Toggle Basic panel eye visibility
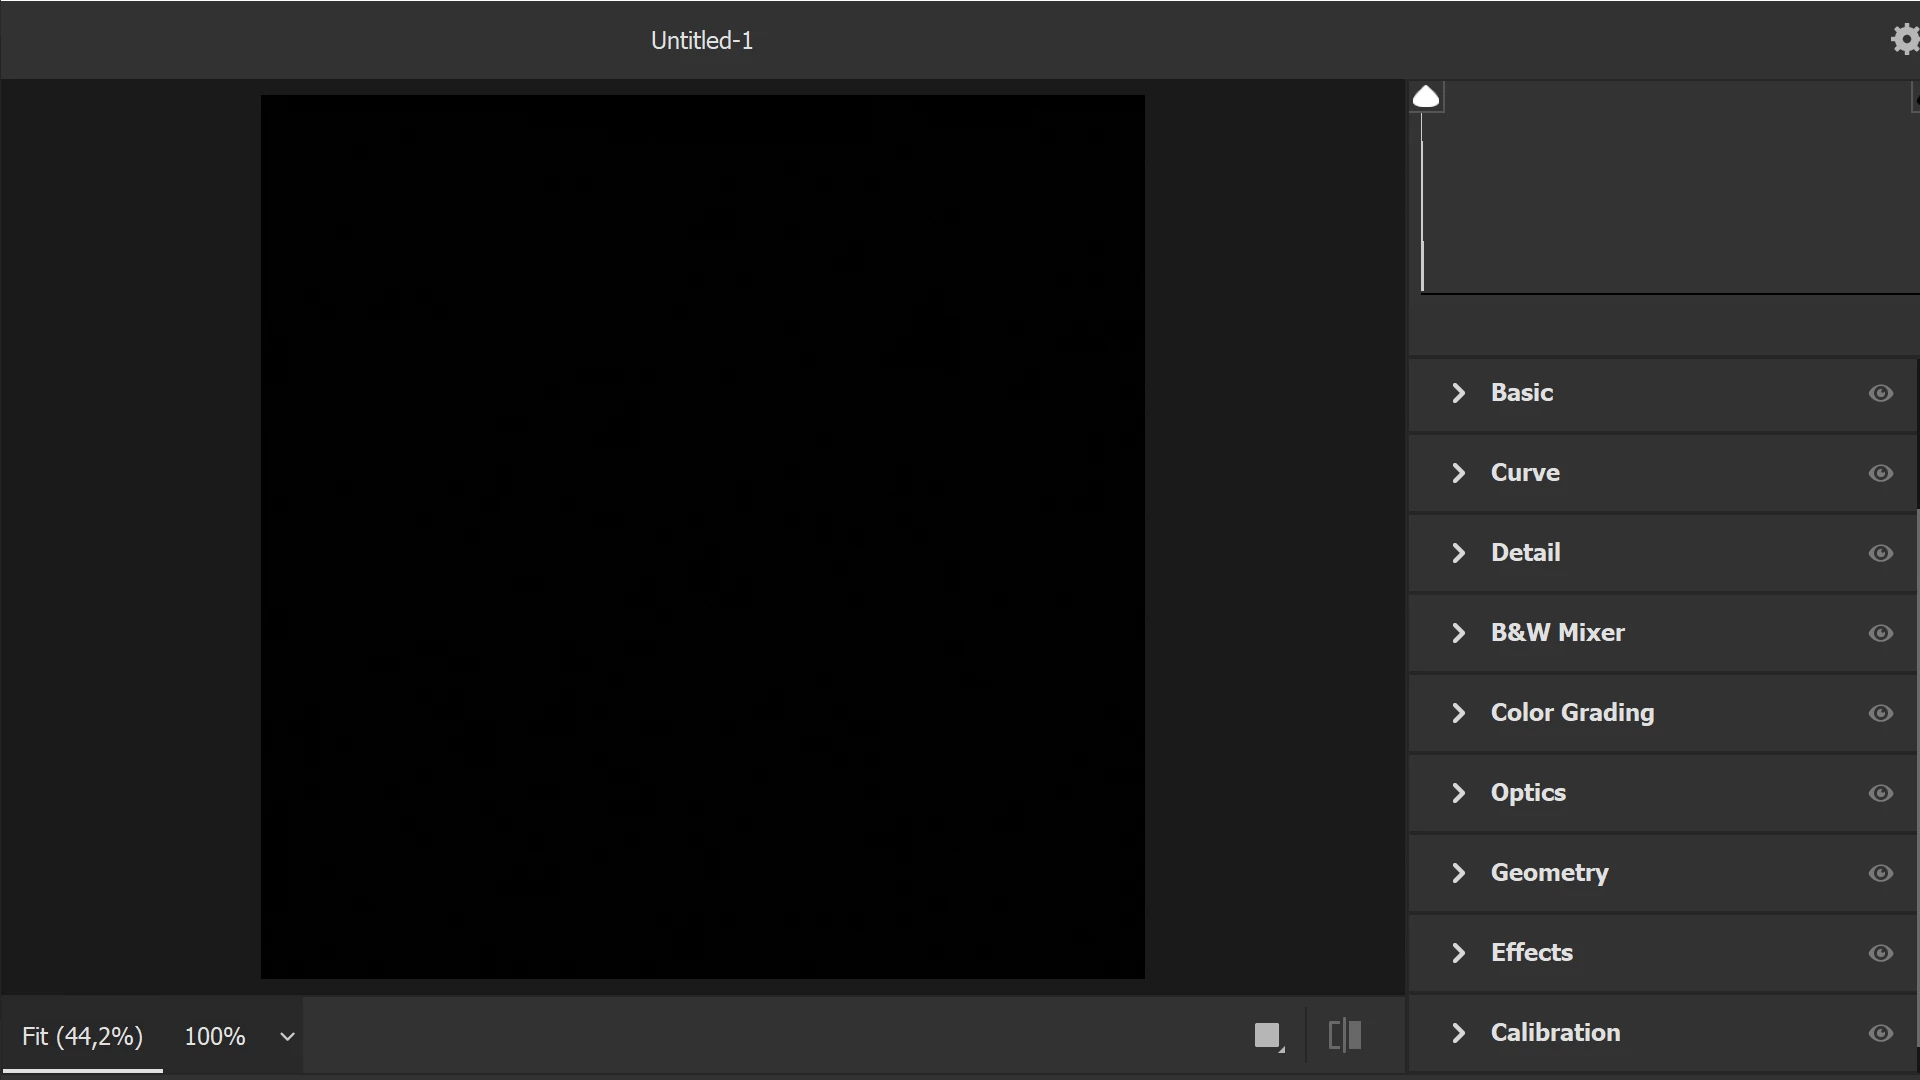The width and height of the screenshot is (1920, 1080). coord(1880,393)
